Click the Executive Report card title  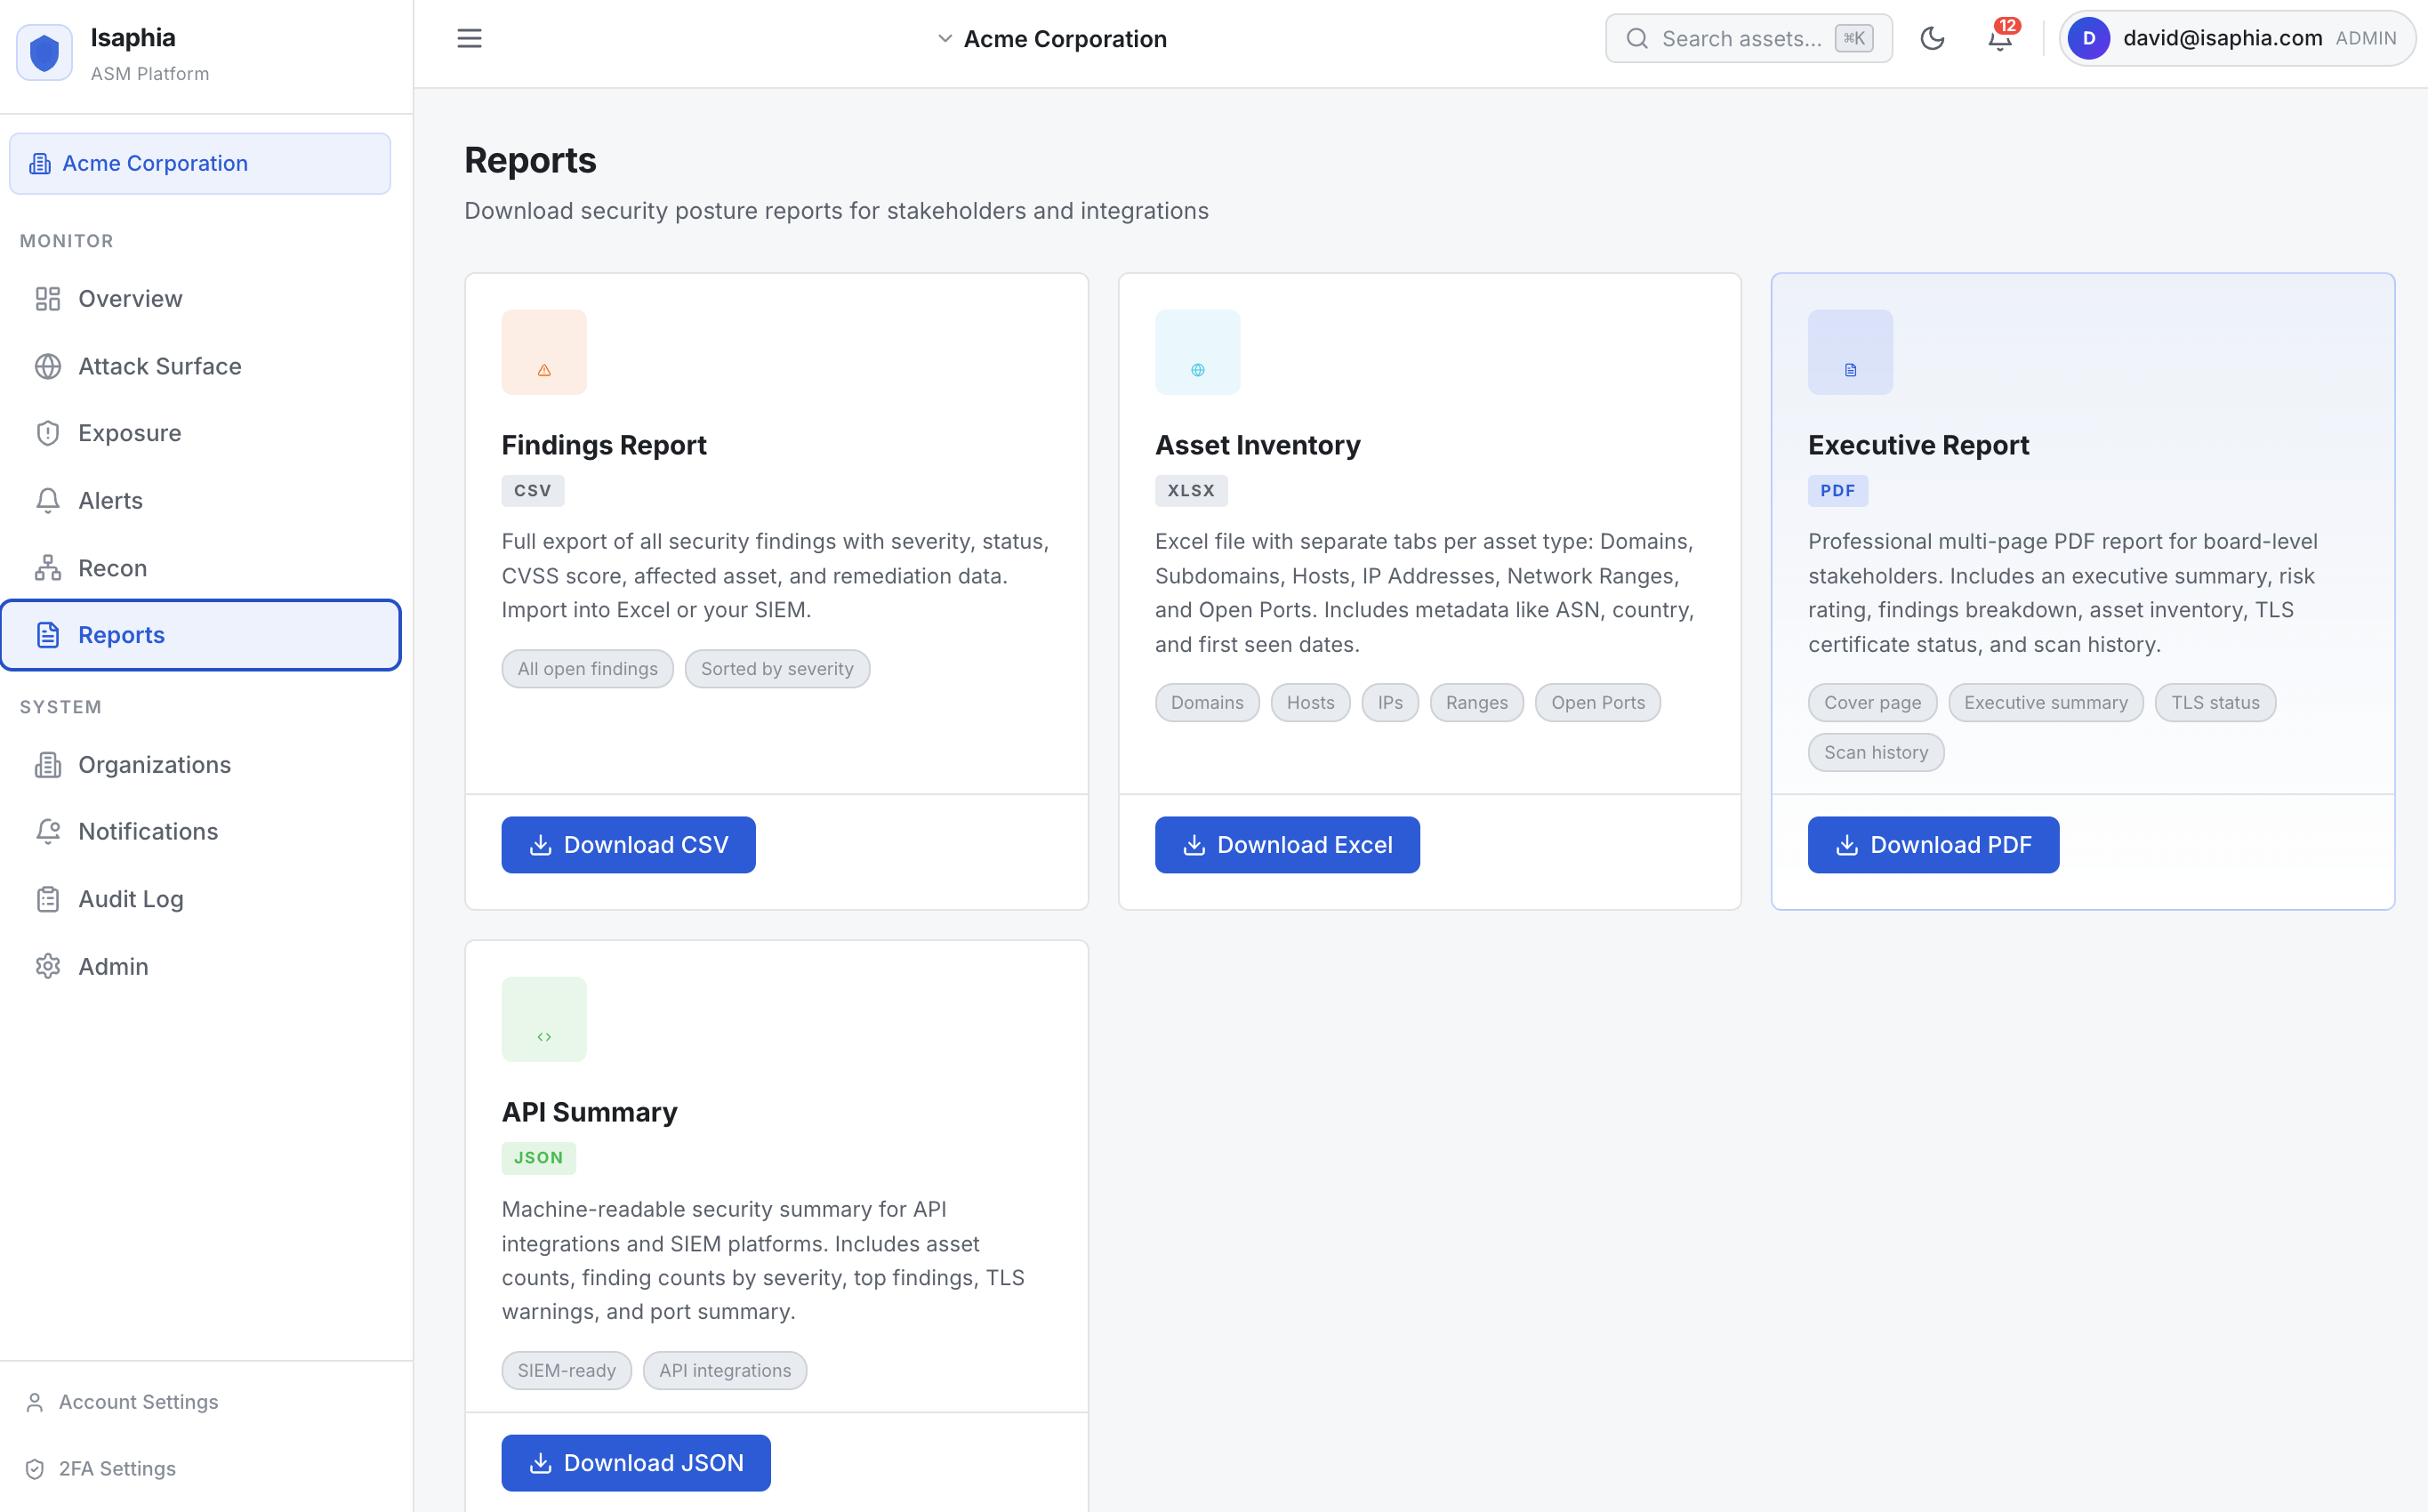pos(1918,445)
